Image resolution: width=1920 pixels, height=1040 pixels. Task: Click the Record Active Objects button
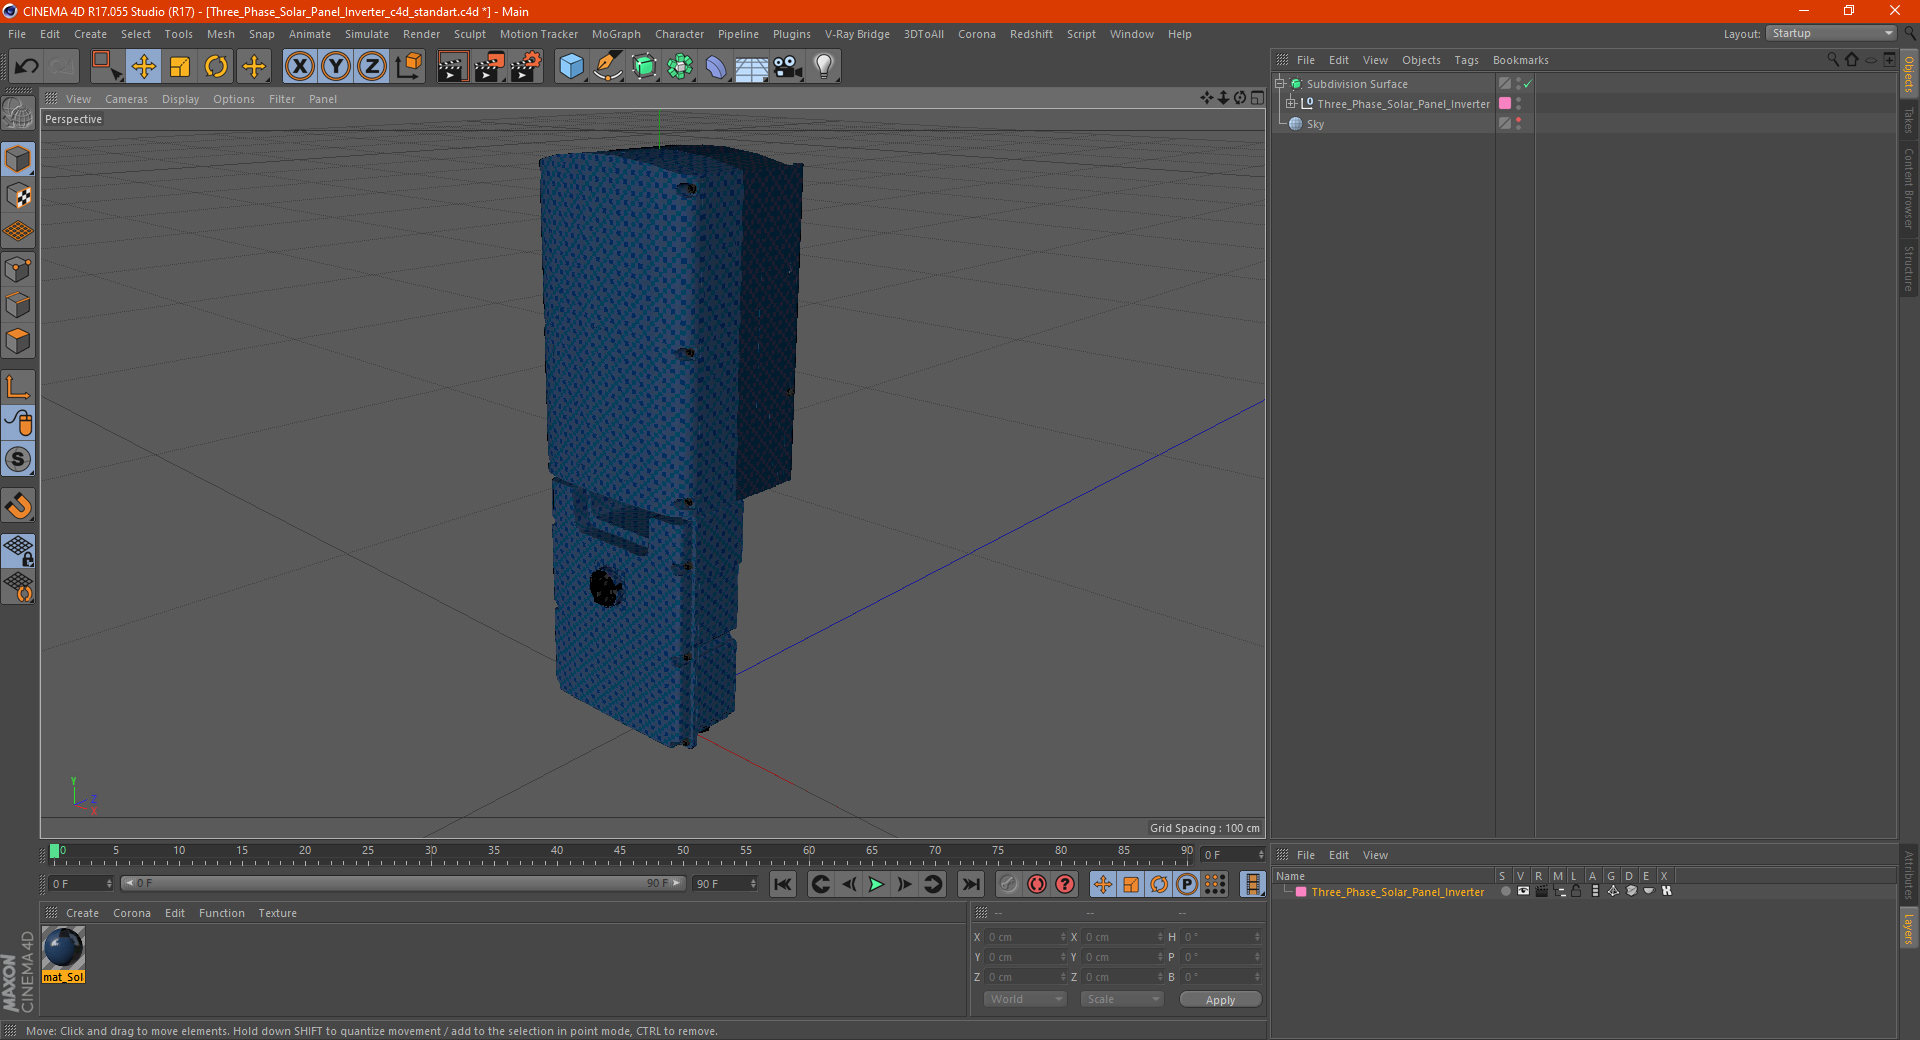(x=1009, y=884)
